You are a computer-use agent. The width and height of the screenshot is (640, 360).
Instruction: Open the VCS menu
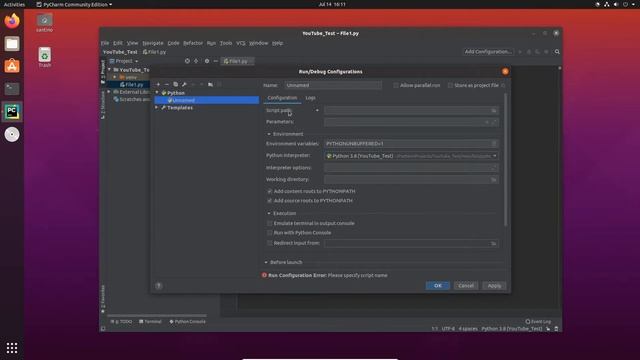tap(241, 43)
